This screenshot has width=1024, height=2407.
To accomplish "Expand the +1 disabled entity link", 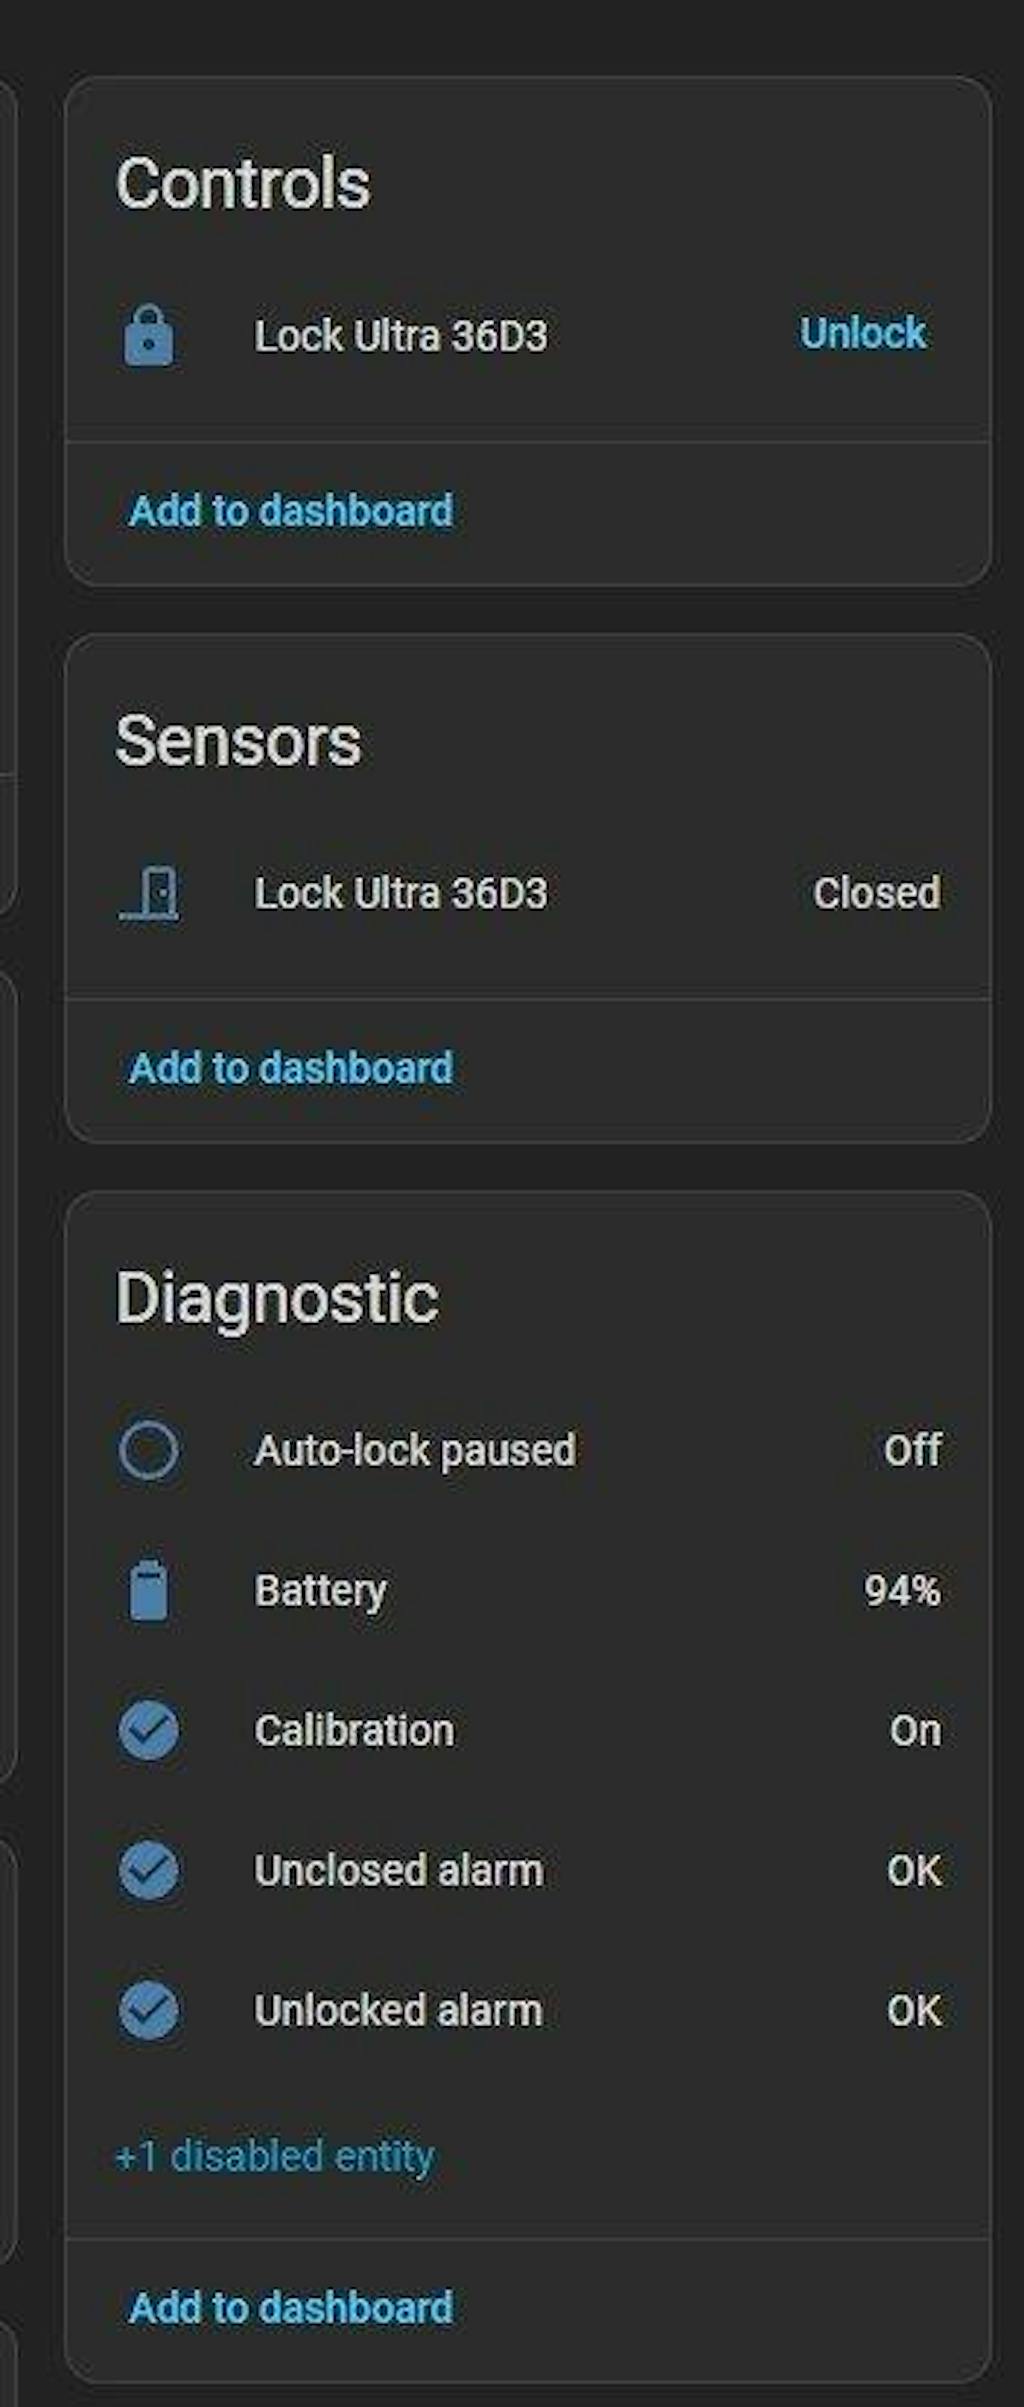I will click(x=275, y=2157).
